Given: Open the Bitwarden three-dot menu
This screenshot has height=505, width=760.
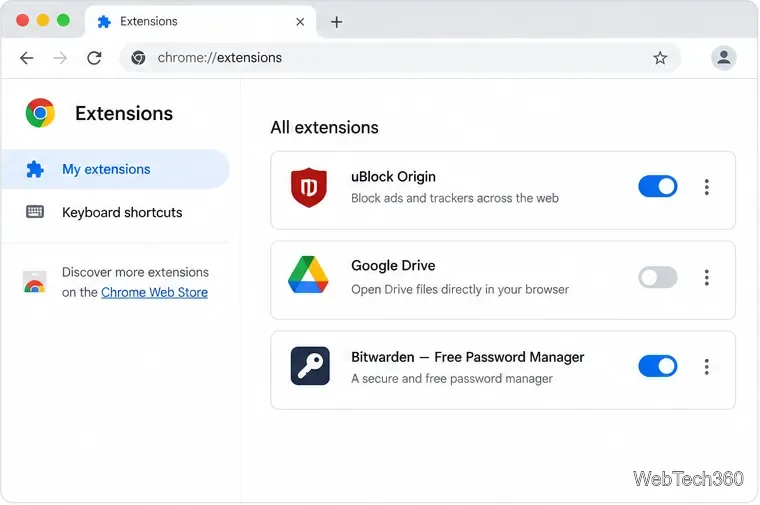Looking at the screenshot, I should click(x=707, y=367).
